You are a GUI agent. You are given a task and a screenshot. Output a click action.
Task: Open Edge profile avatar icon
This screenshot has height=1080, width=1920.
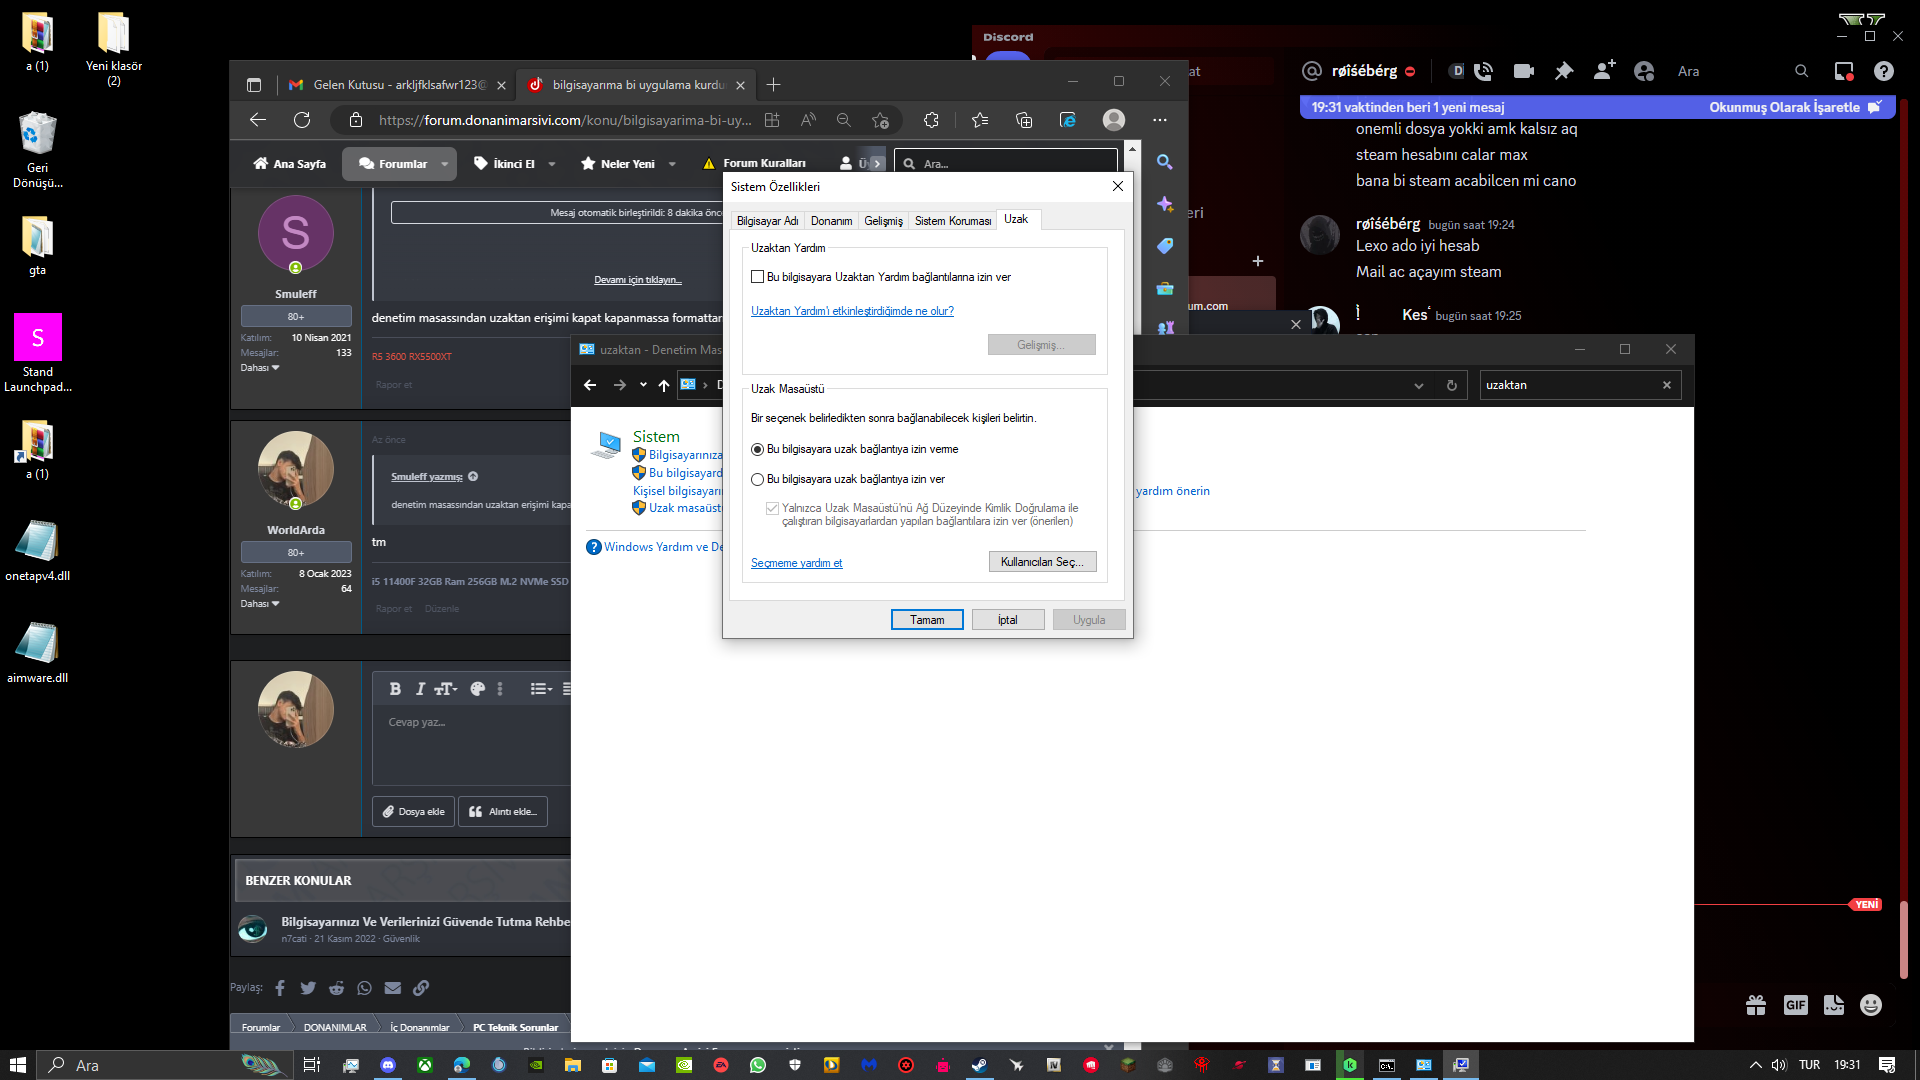coord(1113,120)
